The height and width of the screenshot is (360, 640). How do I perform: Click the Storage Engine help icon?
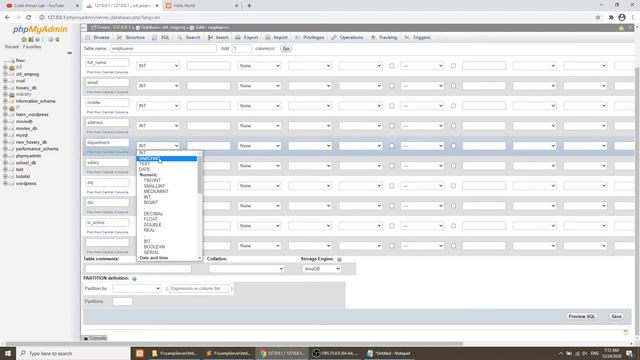pos(339,259)
